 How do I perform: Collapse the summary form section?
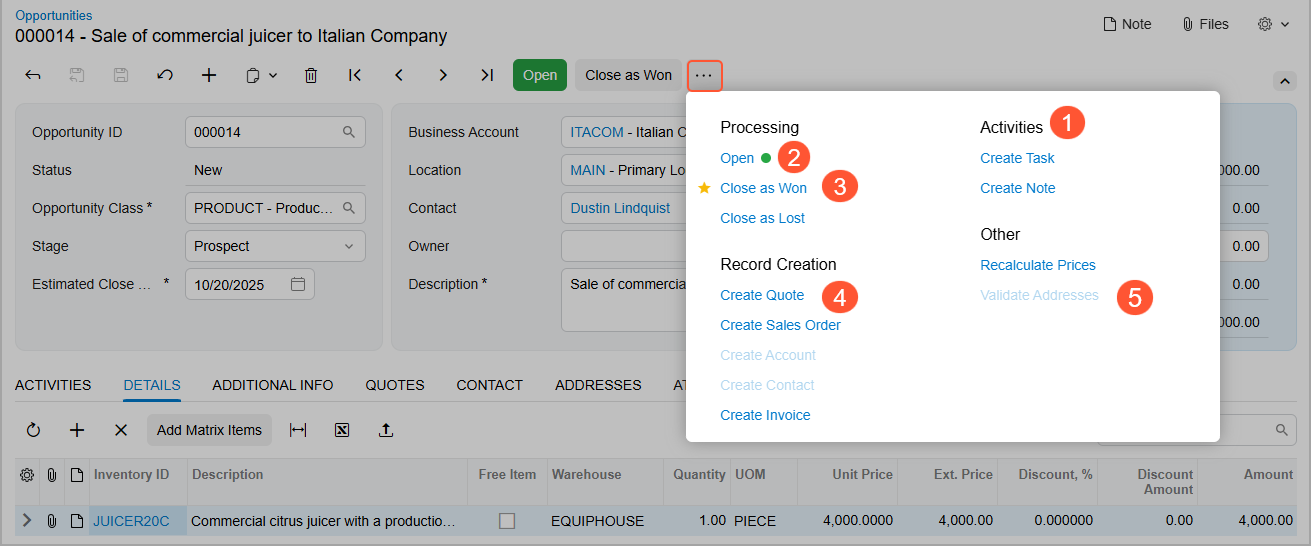coord(1282,81)
